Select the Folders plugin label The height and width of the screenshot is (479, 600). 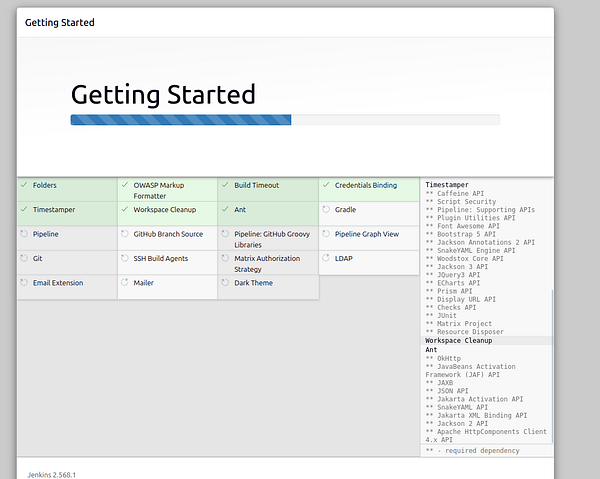(x=45, y=185)
